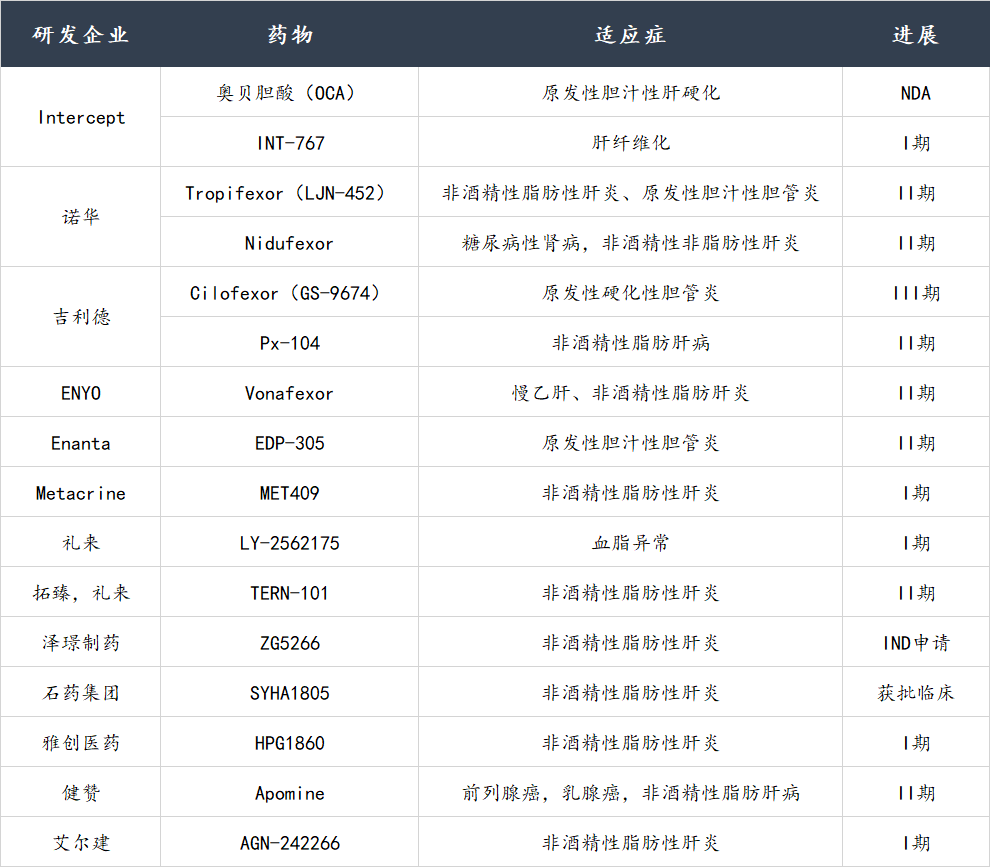Click the 非酒精性脂肪性肝炎 cell in MET409 row
Image resolution: width=990 pixels, height=867 pixels.
[630, 492]
